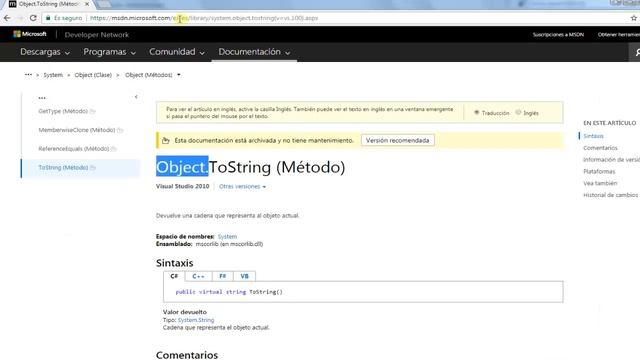
Task: Bookmark page with star icon
Action: pyautogui.click(x=633, y=18)
